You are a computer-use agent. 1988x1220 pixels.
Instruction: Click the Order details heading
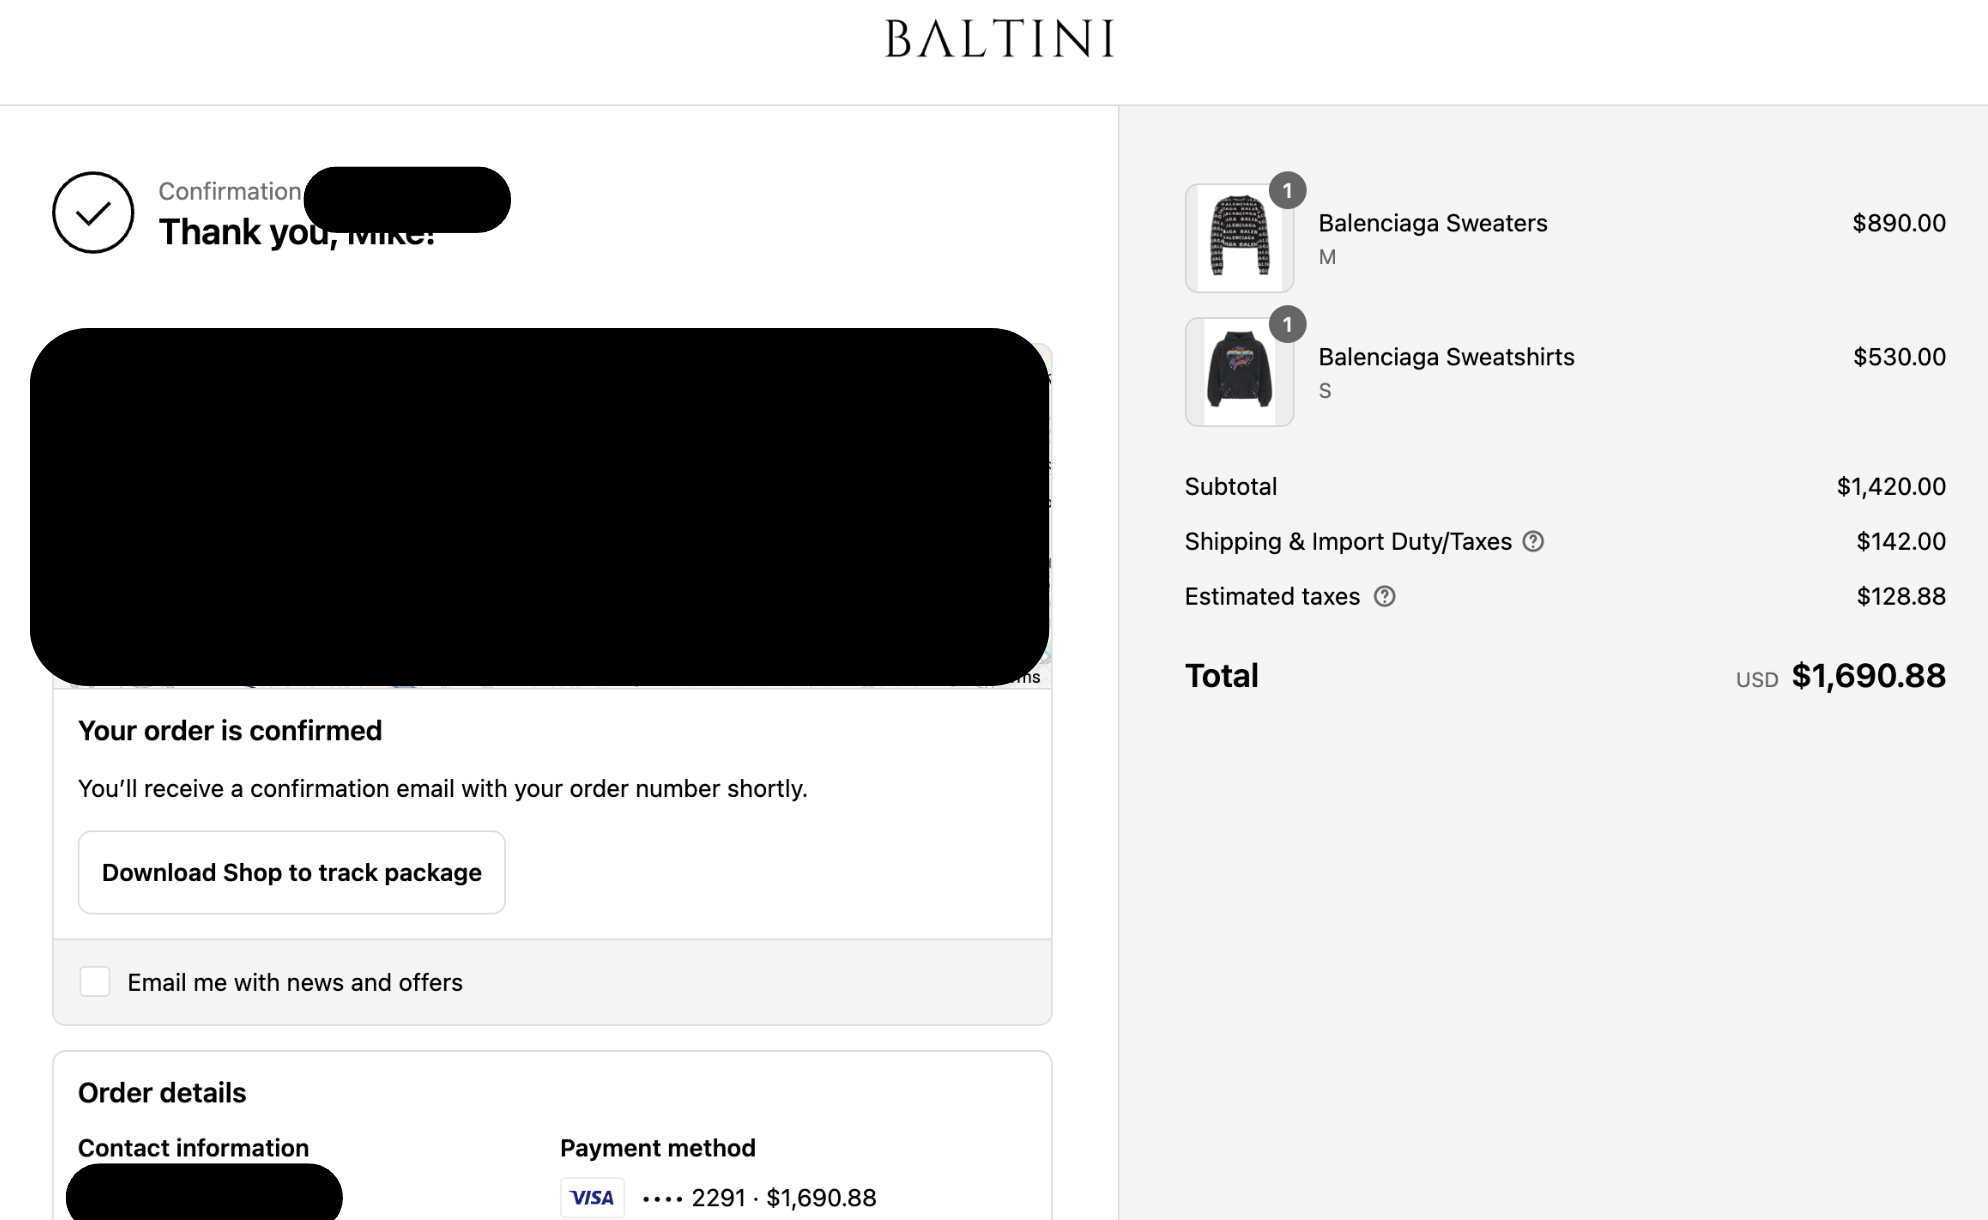pos(162,1092)
